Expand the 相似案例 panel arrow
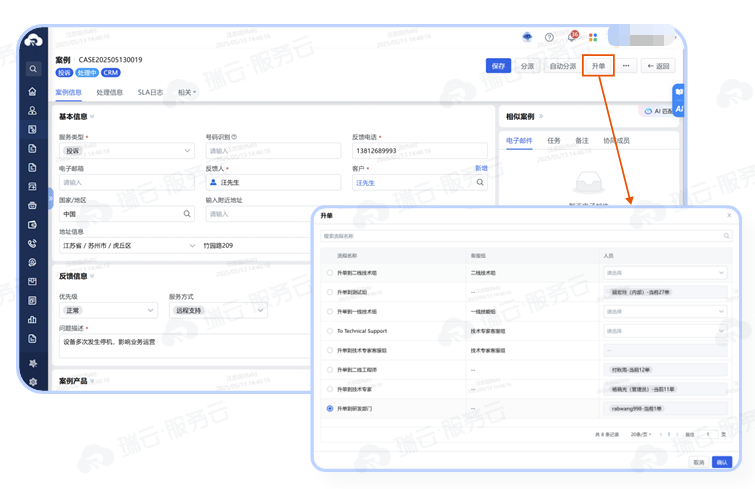The height and width of the screenshot is (489, 755). (541, 116)
